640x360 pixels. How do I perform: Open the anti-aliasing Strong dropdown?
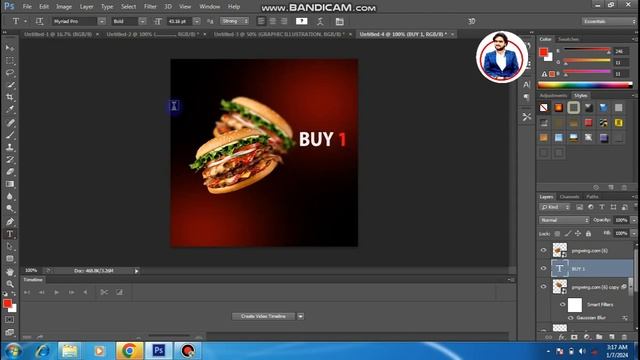coord(235,21)
